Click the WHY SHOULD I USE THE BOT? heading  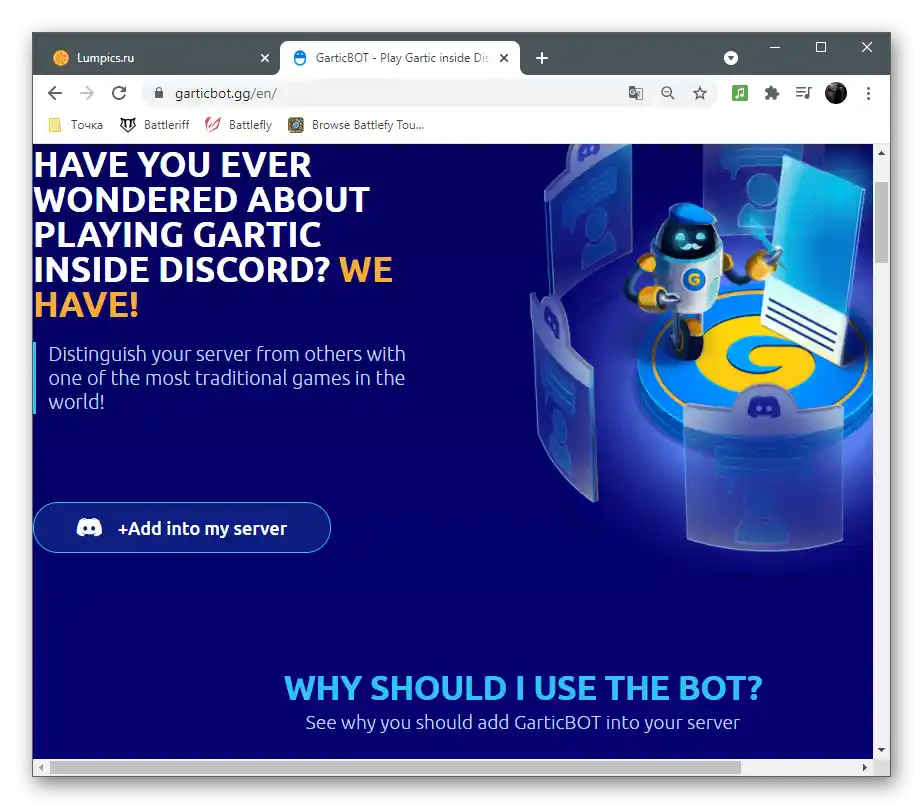coord(523,688)
